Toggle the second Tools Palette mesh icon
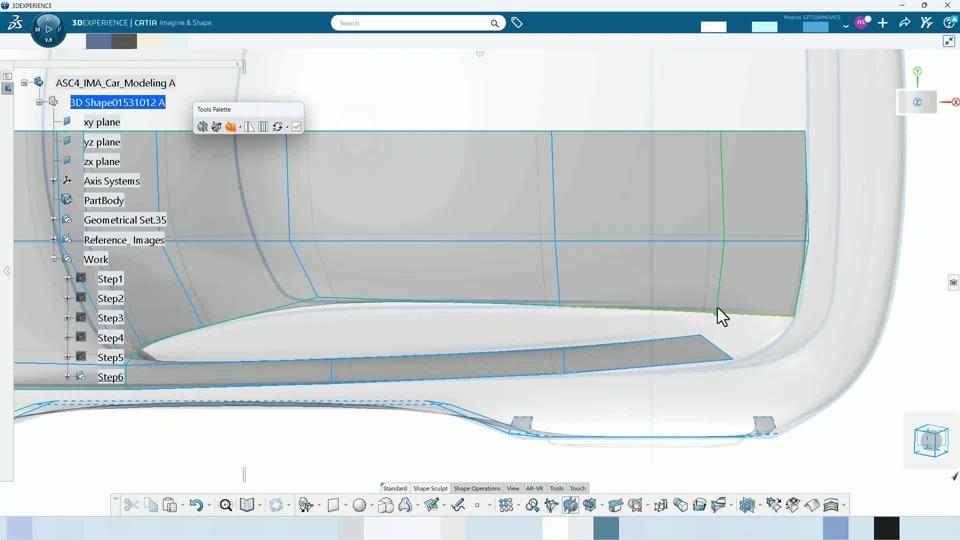The image size is (960, 540). pos(216,127)
